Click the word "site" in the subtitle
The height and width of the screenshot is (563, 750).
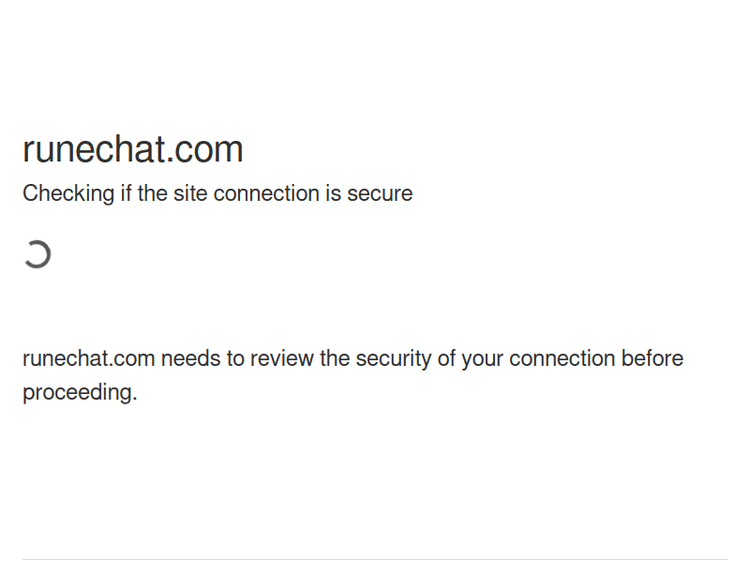tap(190, 194)
